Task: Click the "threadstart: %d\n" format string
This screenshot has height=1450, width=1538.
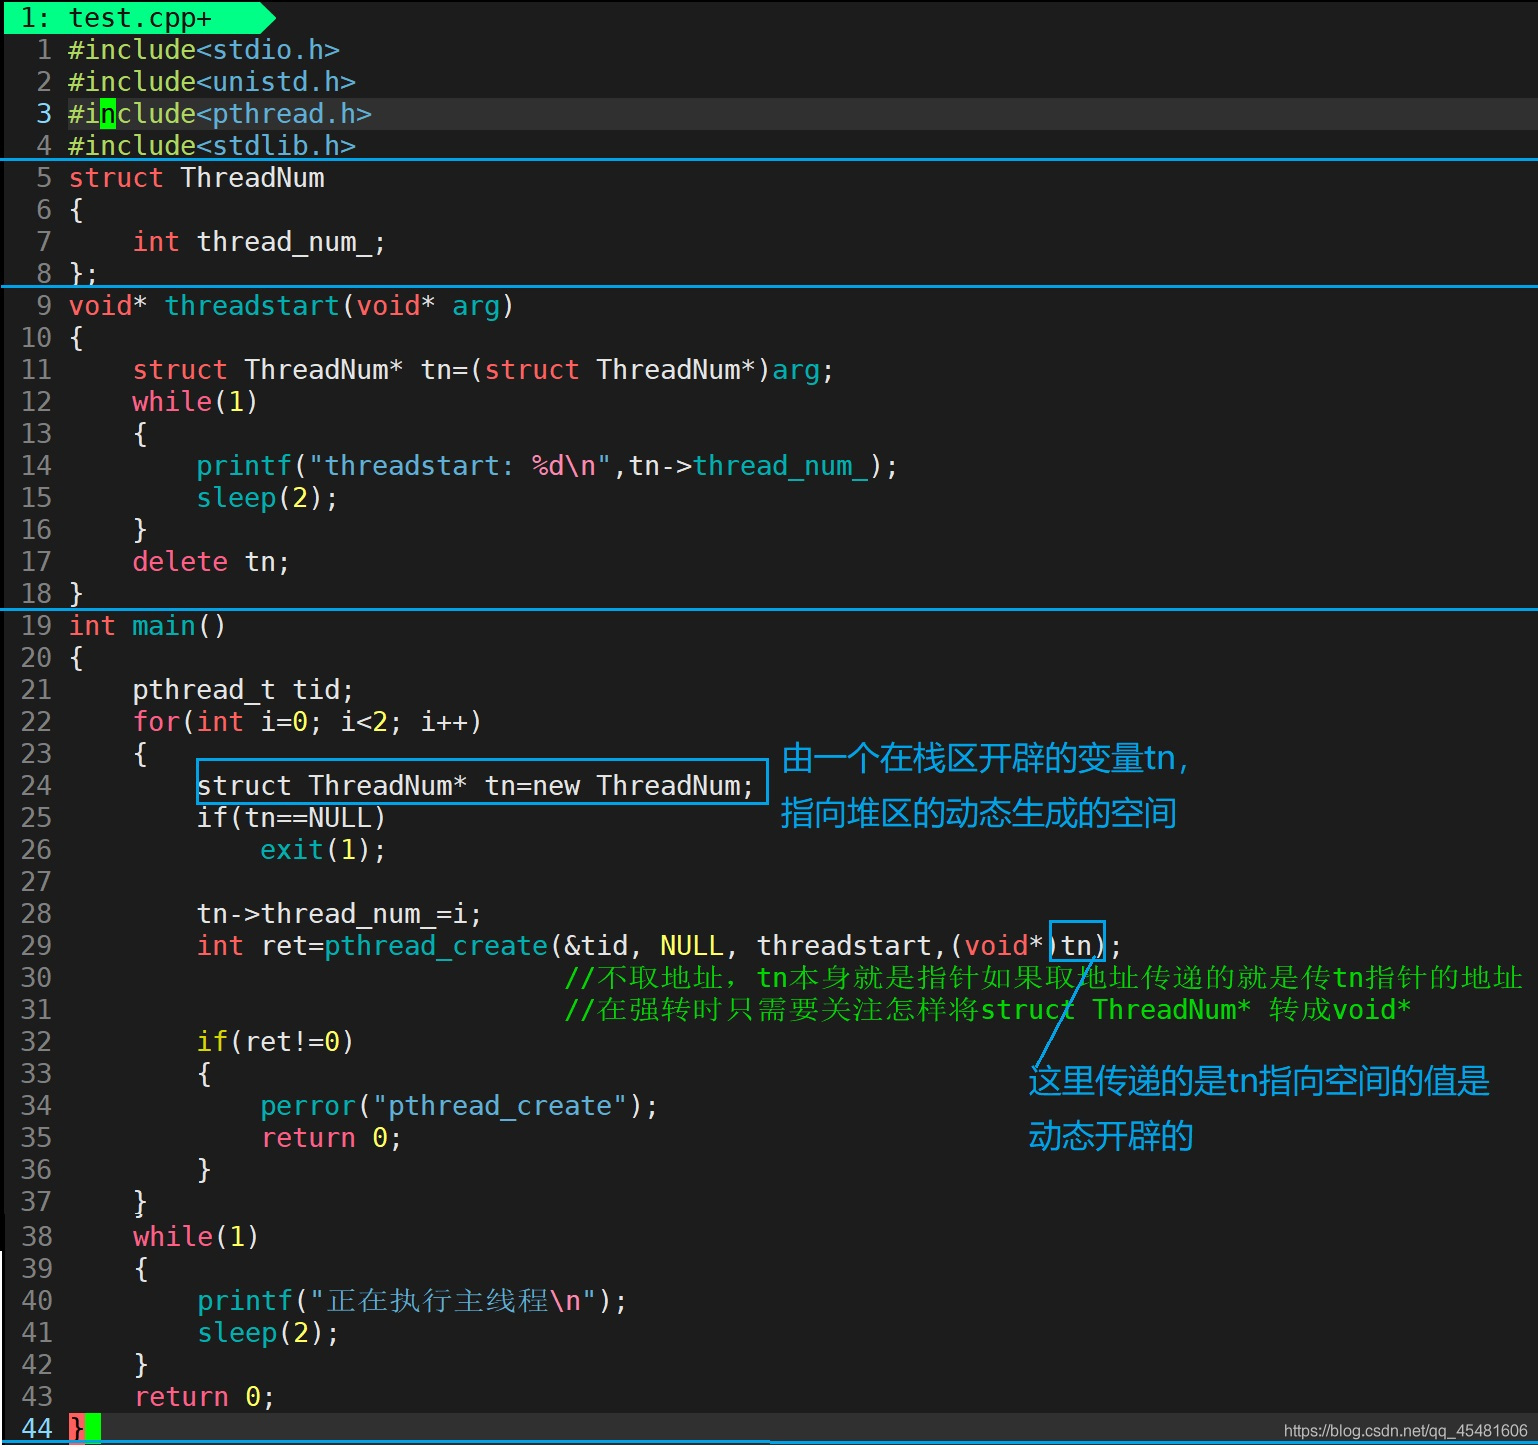Action: (460, 466)
